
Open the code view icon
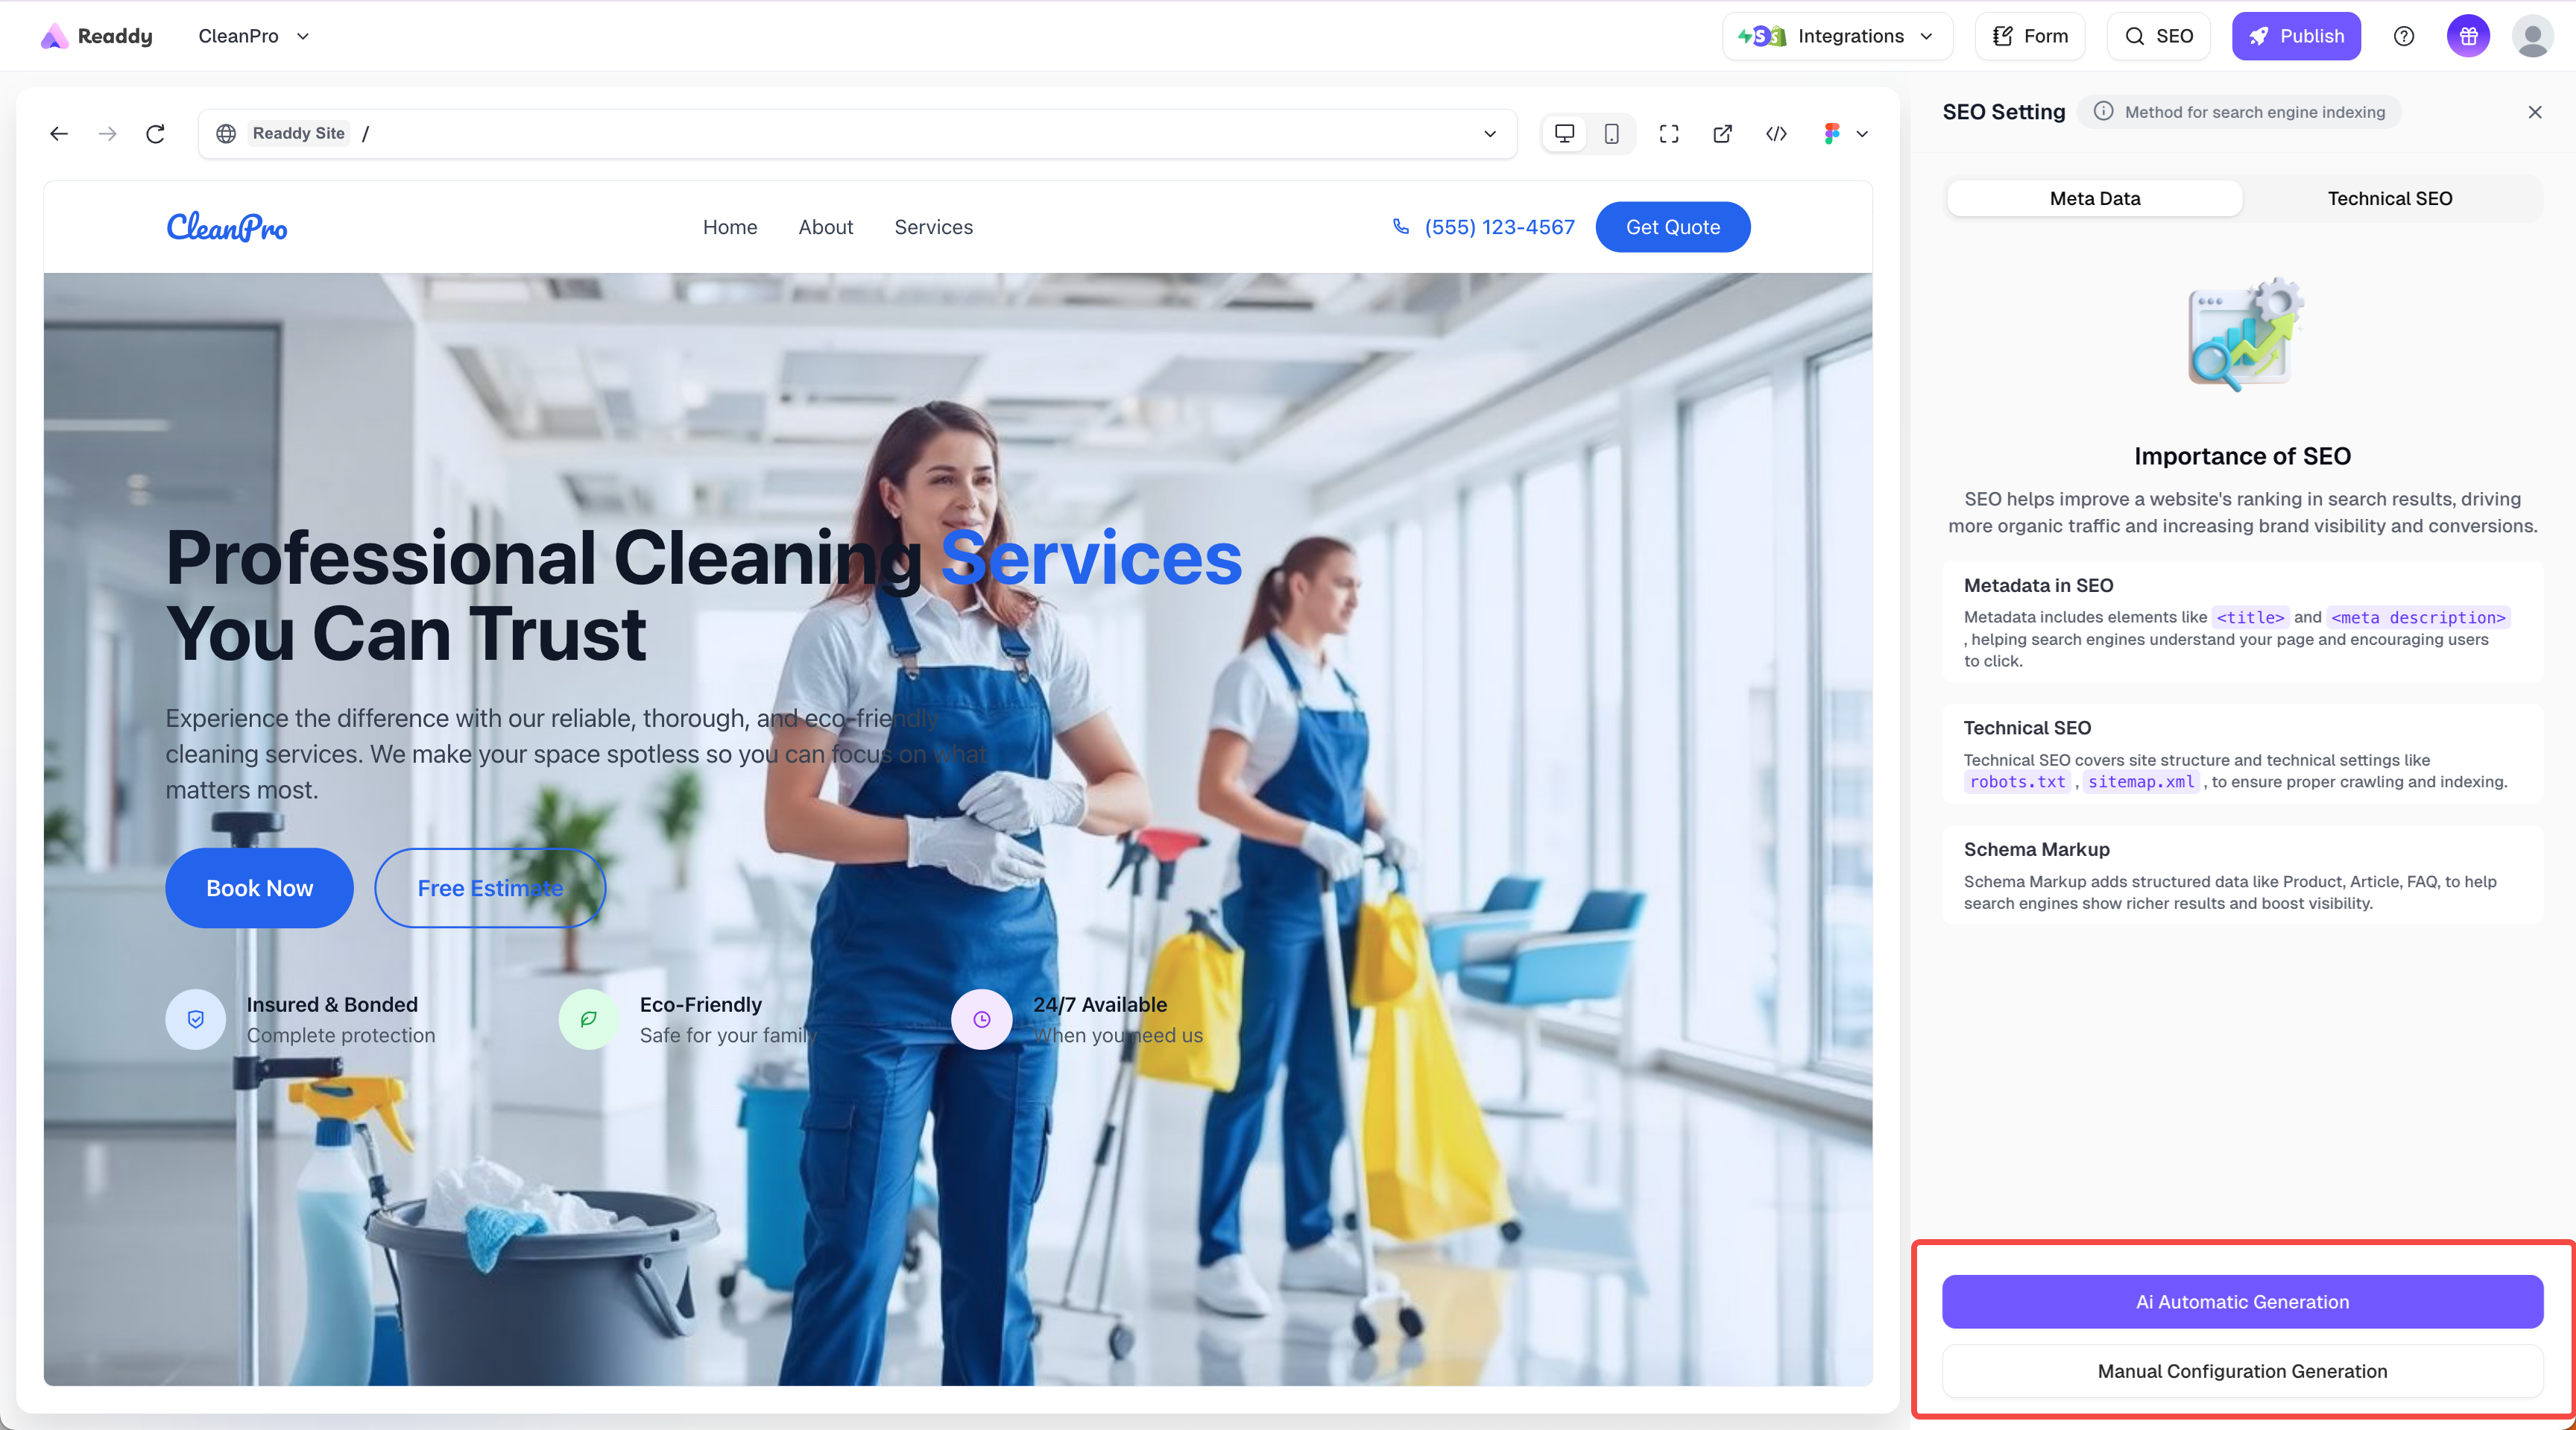pyautogui.click(x=1776, y=134)
